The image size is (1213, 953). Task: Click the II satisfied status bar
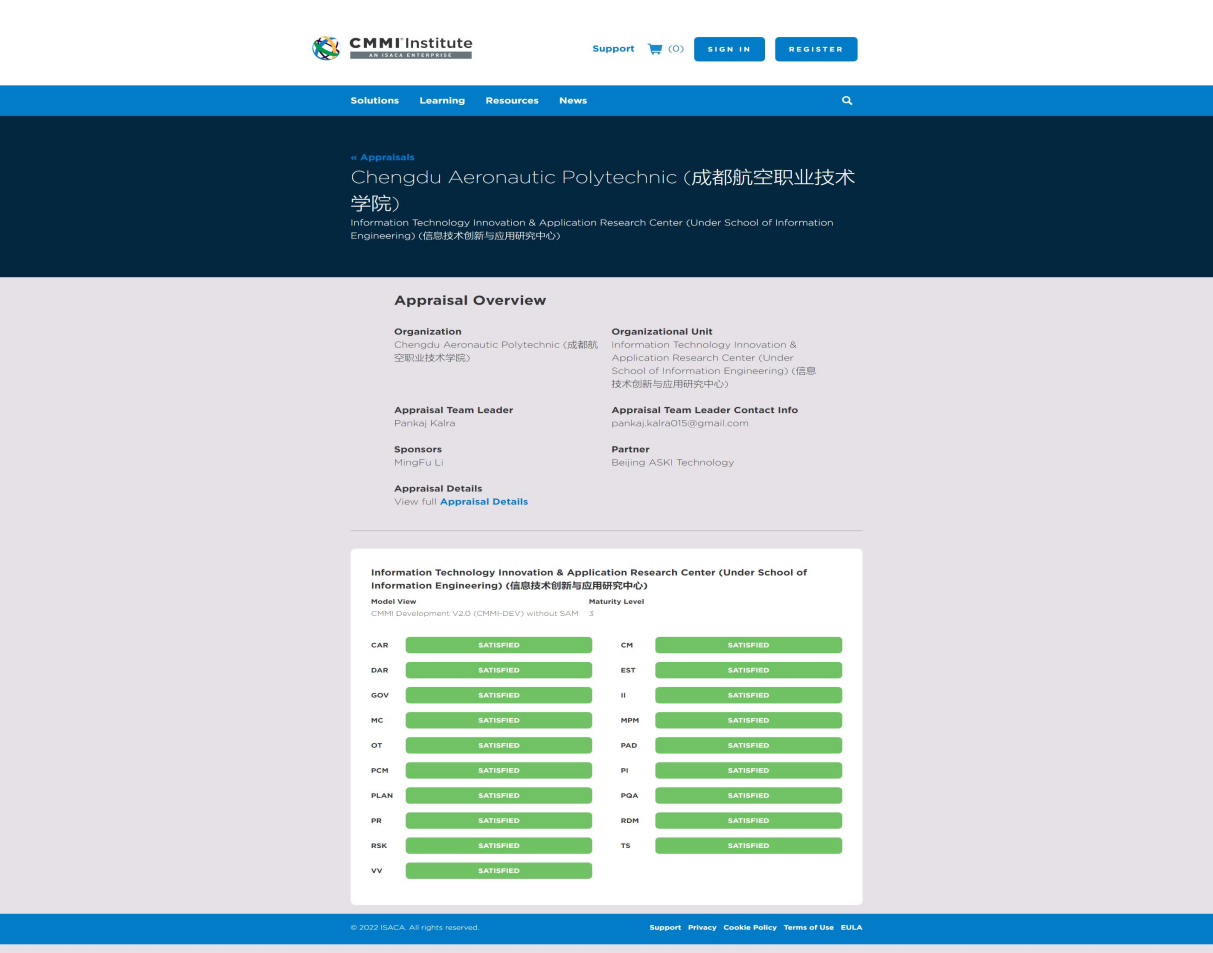coord(748,695)
